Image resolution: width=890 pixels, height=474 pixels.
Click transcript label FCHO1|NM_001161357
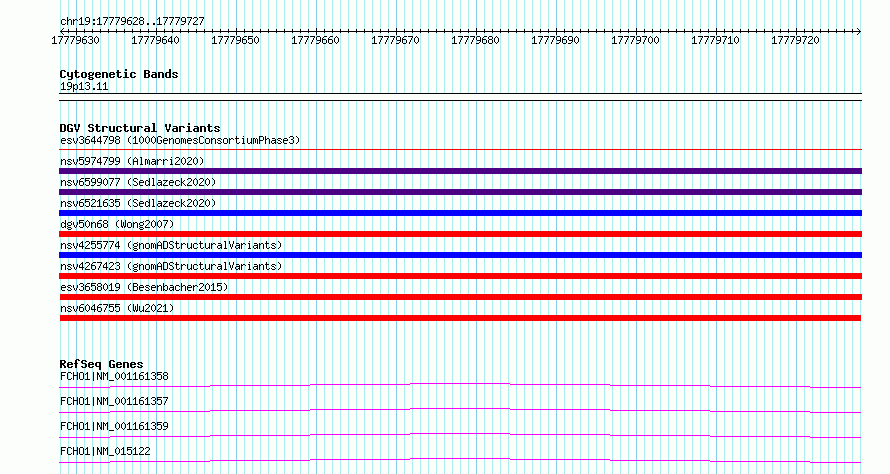(x=114, y=401)
